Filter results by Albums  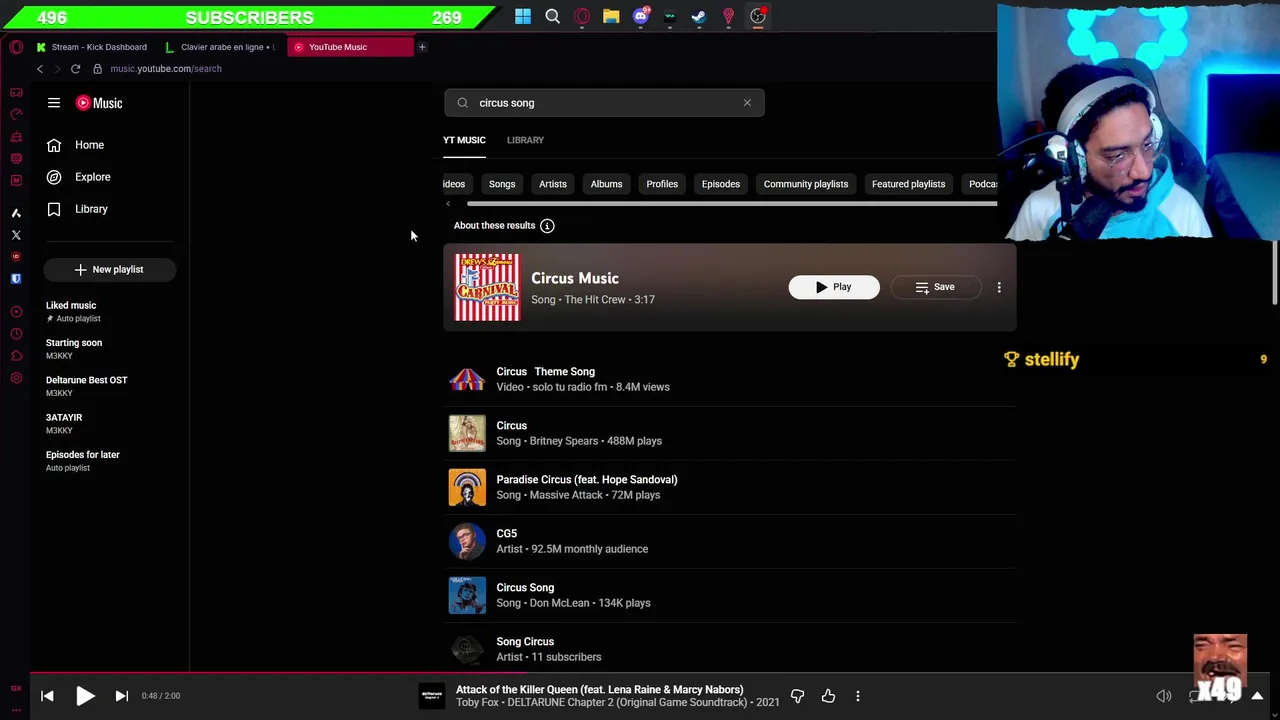(606, 184)
